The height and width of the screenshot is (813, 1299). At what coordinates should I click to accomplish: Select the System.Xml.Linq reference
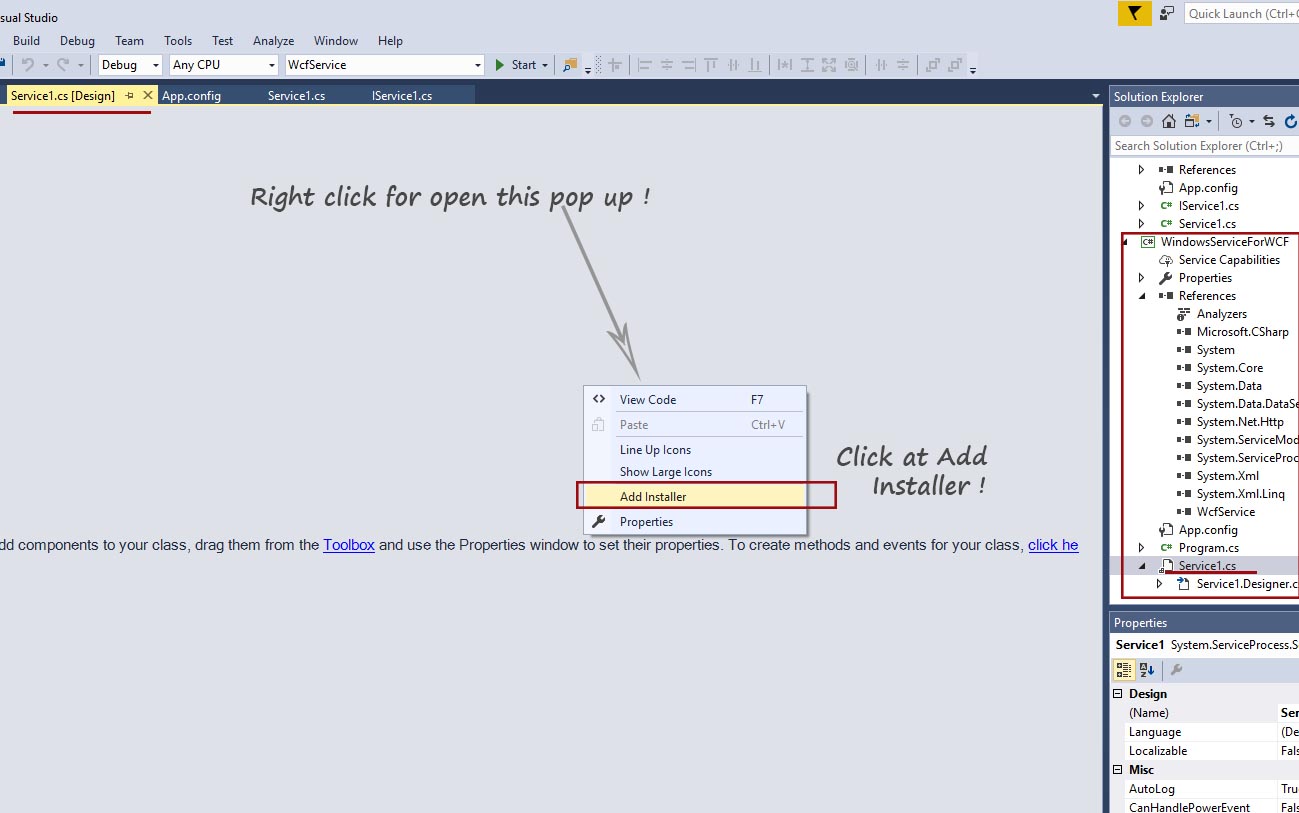pos(1241,494)
